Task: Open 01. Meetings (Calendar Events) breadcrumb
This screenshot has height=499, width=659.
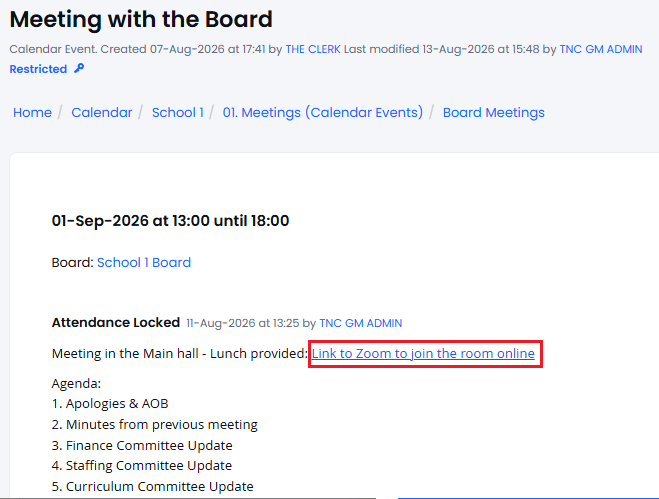Action: [x=323, y=113]
